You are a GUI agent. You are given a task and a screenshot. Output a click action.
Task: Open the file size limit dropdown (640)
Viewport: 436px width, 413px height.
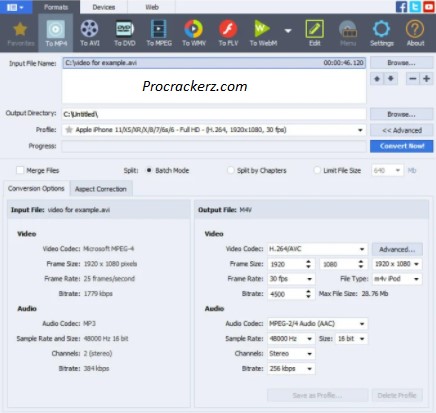coord(387,171)
